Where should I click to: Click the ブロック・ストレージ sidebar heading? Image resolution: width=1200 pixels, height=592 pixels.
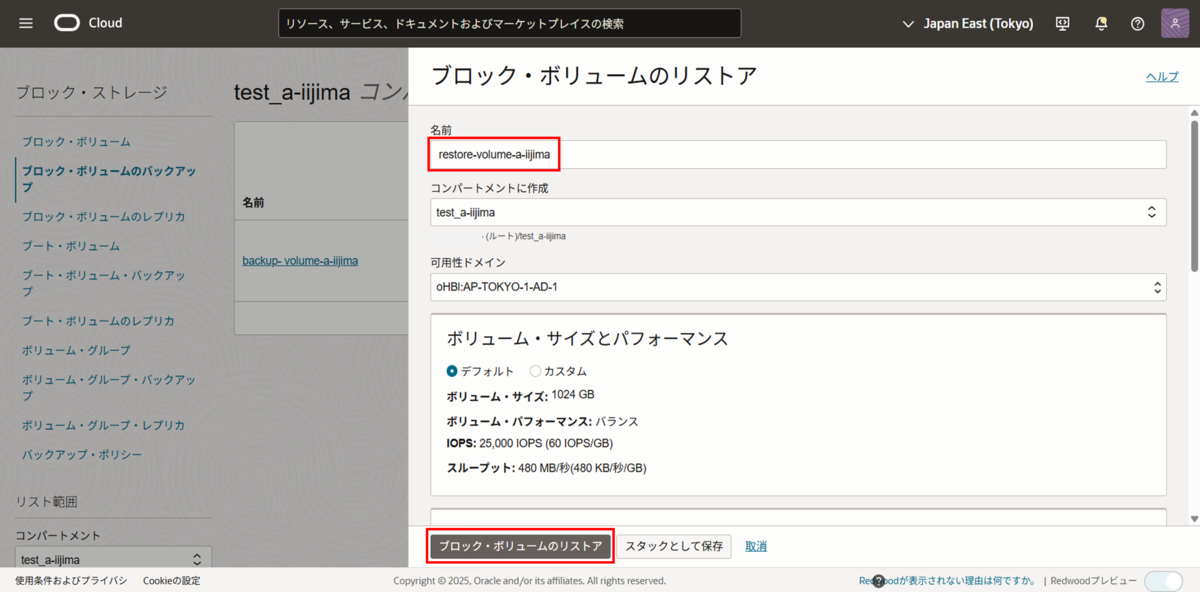pyautogui.click(x=91, y=93)
